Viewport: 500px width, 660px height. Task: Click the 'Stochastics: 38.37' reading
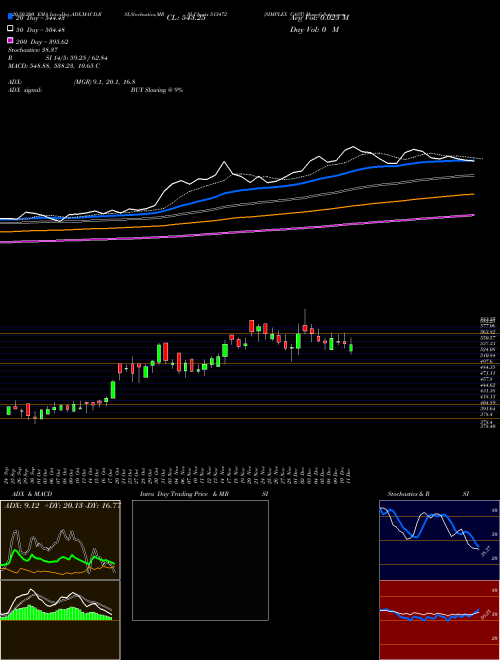(31, 50)
